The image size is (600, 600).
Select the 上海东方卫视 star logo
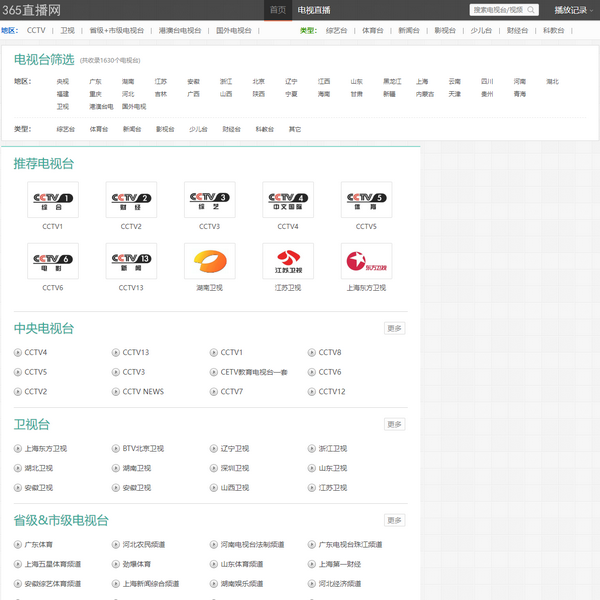(366, 261)
